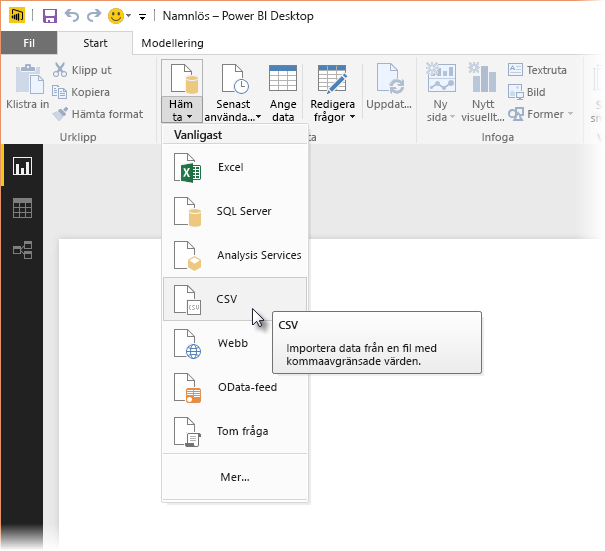Open the smiley feedback dropdown arrow
Image resolution: width=605 pixels, height=551 pixels.
click(128, 16)
